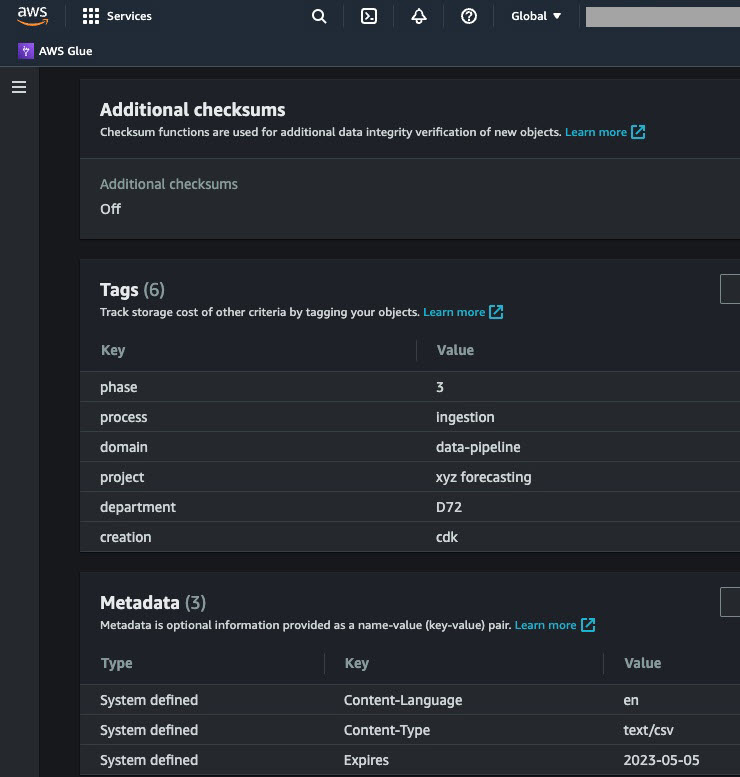Click the AWS logo home icon
The height and width of the screenshot is (777, 740).
pyautogui.click(x=32, y=16)
